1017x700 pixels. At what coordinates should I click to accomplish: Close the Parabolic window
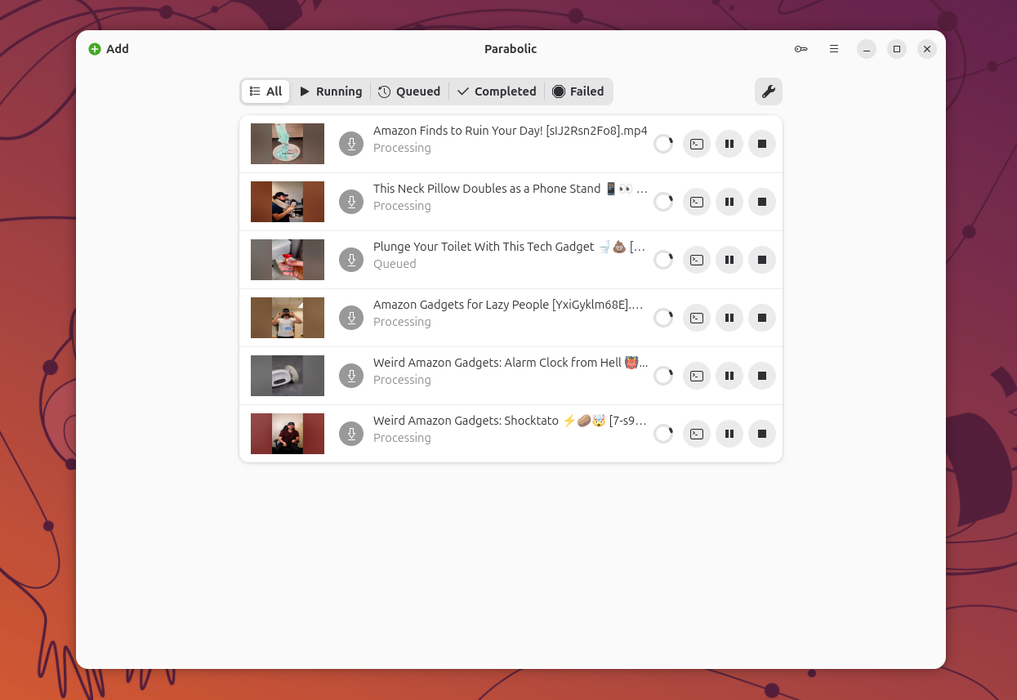point(927,49)
